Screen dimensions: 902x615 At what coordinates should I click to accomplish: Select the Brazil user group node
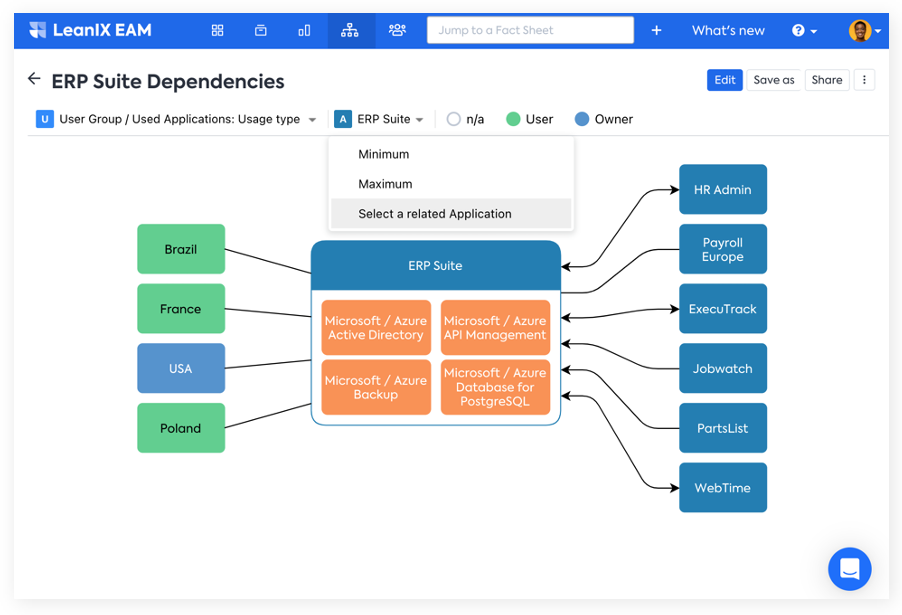(x=181, y=249)
